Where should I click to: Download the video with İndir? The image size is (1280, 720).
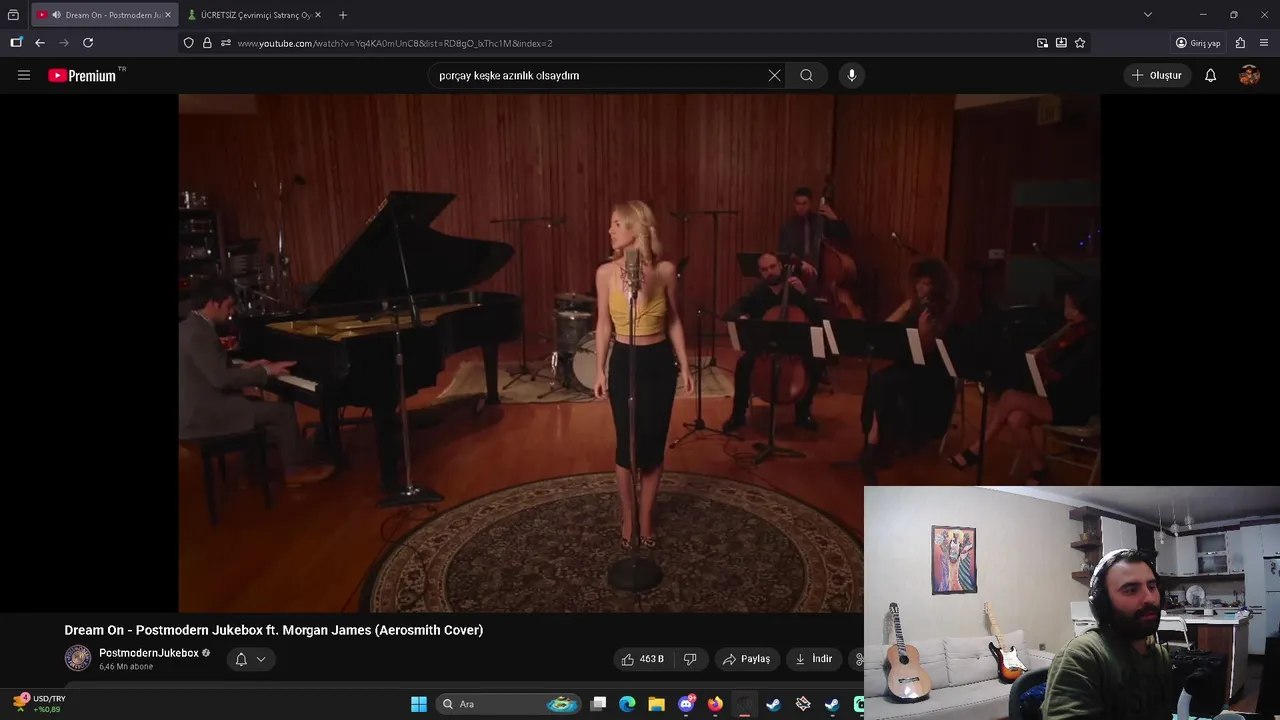tap(814, 659)
